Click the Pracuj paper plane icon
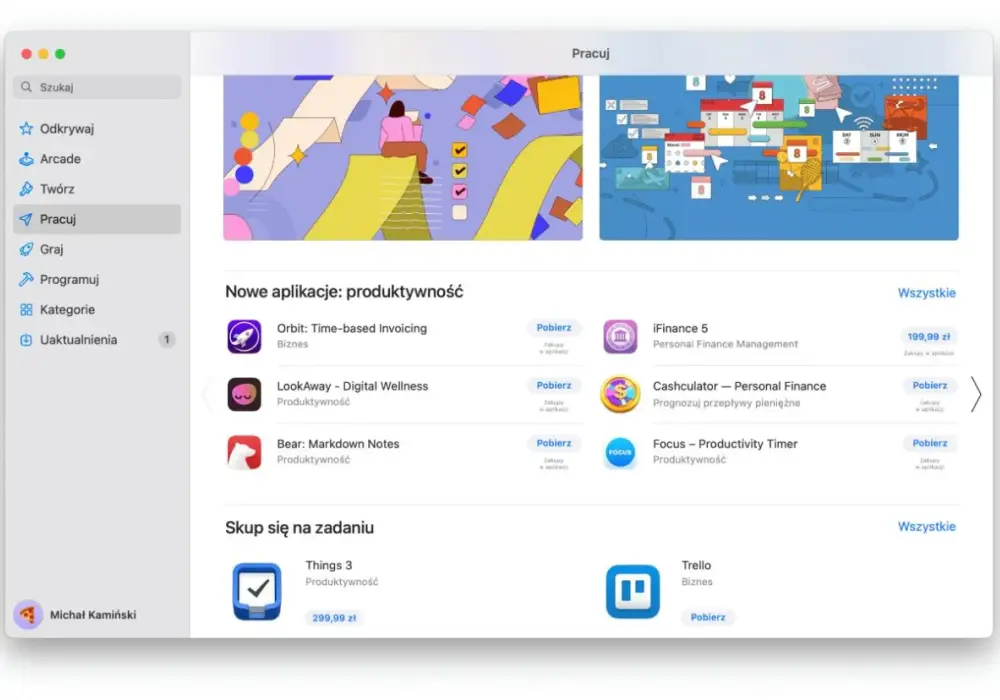 pyautogui.click(x=26, y=219)
